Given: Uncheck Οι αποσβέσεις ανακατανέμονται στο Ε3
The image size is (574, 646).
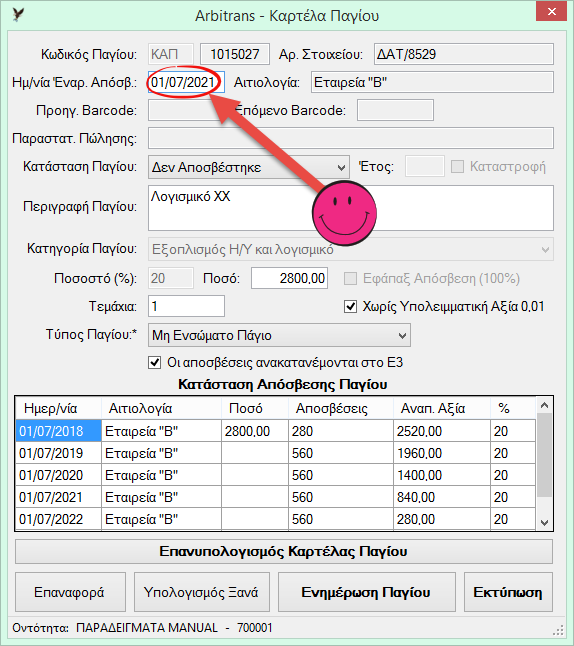Looking at the screenshot, I should [155, 363].
